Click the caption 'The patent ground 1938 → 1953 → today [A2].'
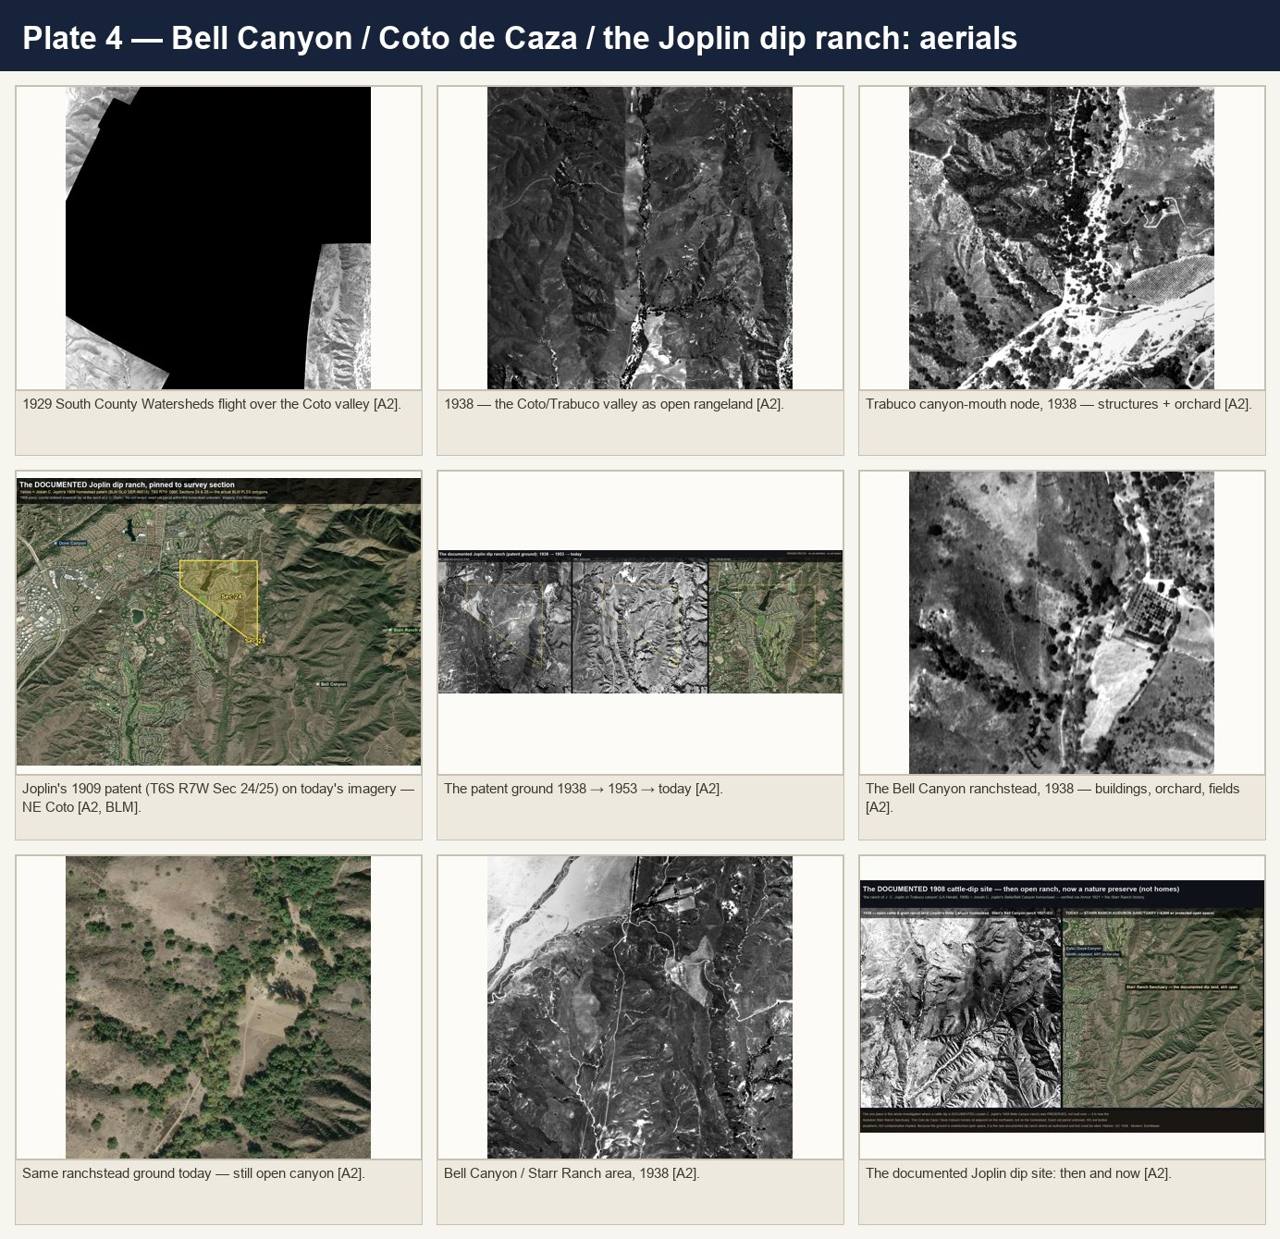The image size is (1280, 1239). click(x=583, y=789)
